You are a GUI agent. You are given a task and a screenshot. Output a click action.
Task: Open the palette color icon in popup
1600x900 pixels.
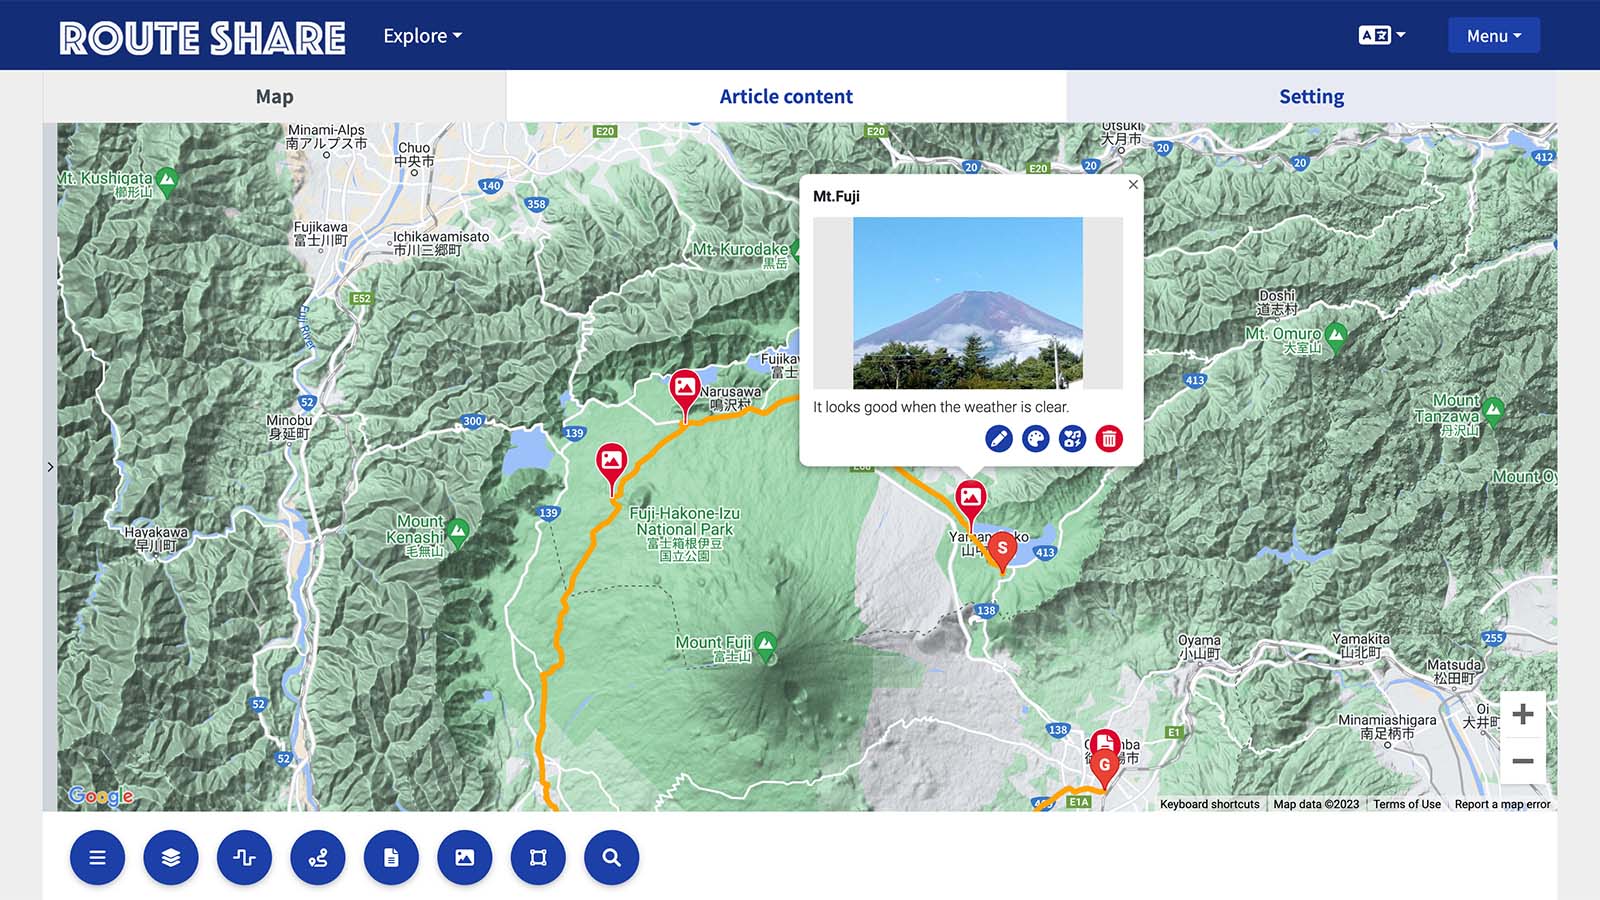(x=1036, y=438)
